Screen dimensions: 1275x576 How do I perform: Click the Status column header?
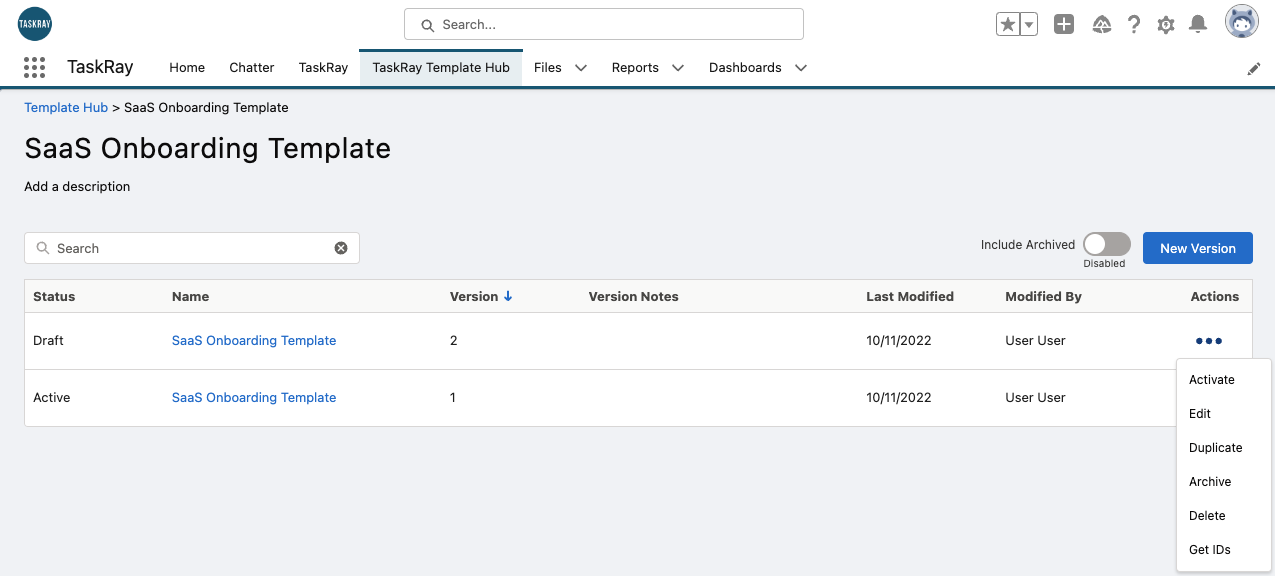[54, 296]
